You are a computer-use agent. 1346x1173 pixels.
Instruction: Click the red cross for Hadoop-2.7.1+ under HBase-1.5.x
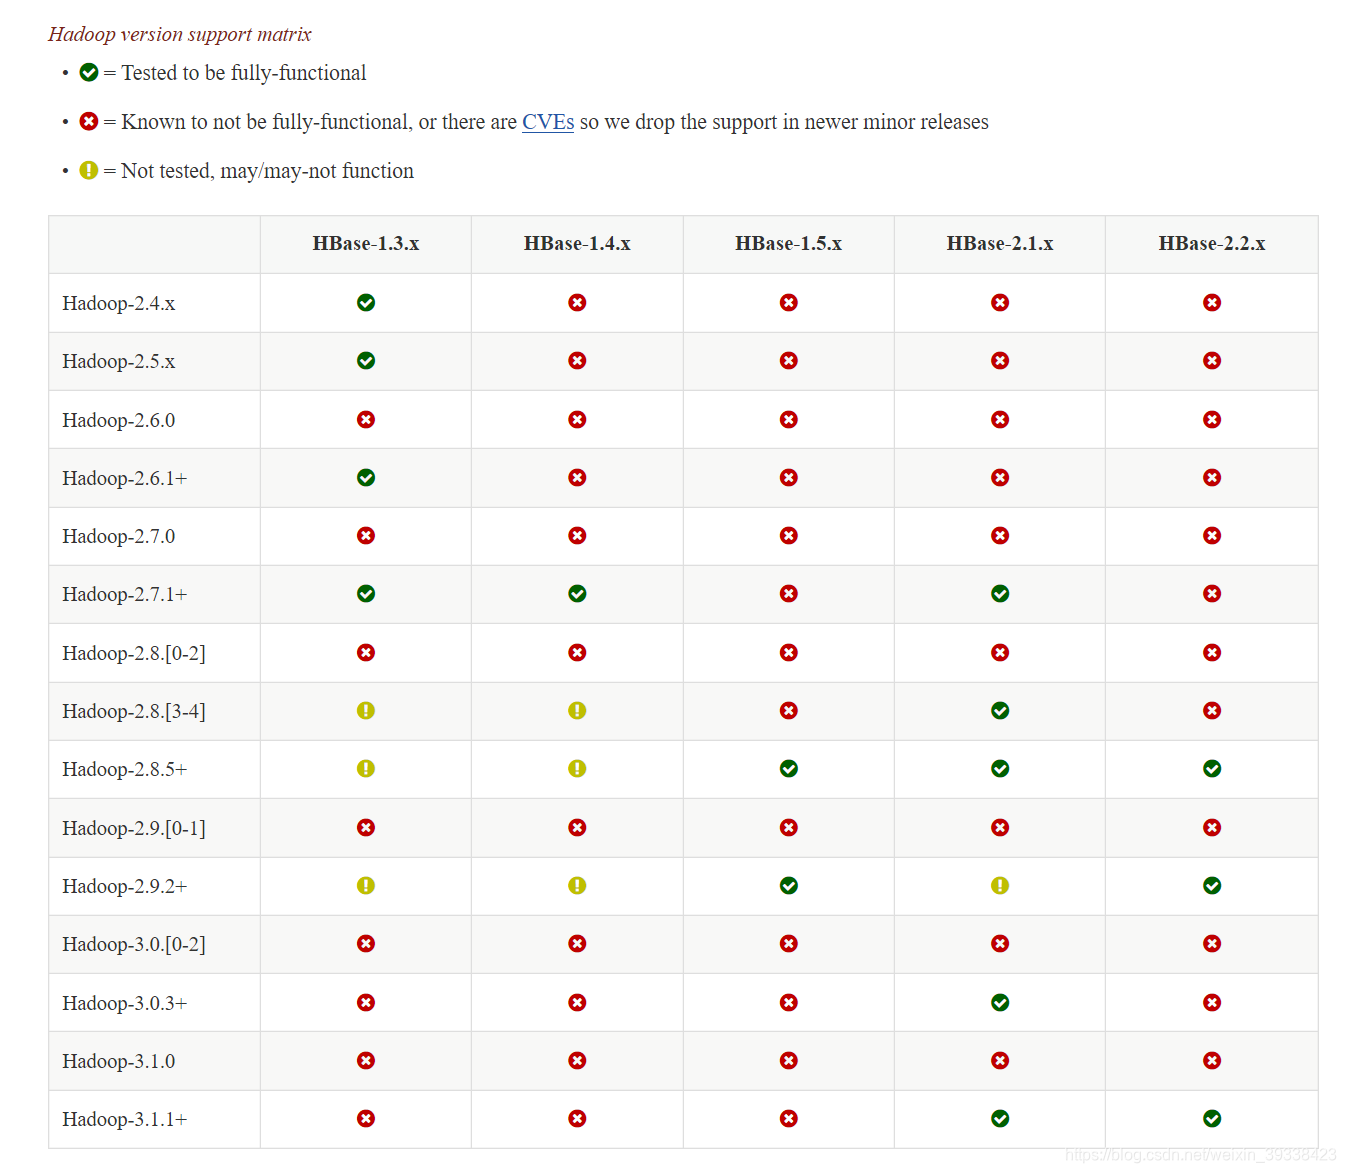(789, 593)
